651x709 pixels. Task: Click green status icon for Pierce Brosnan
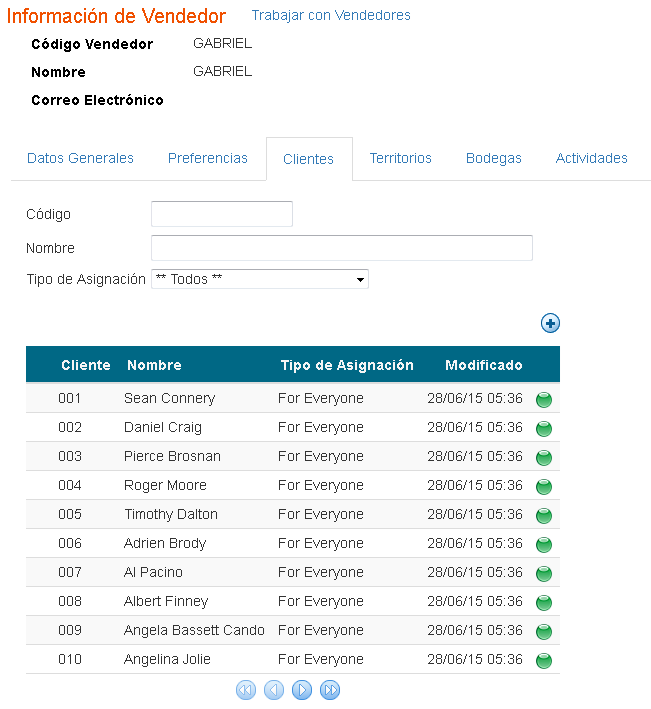[x=544, y=458]
